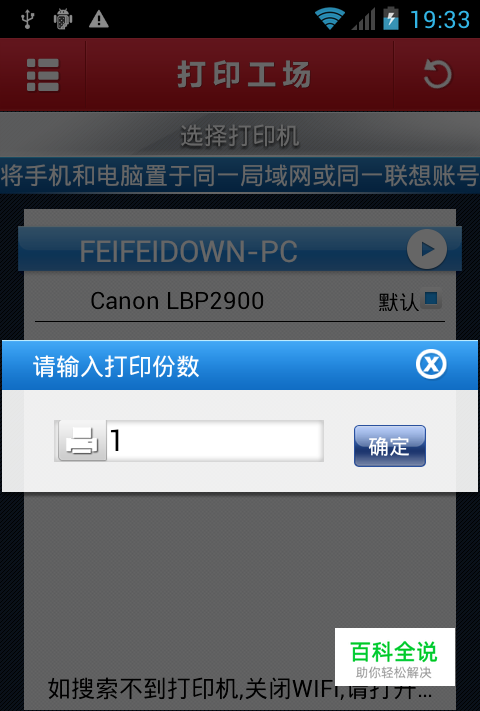The width and height of the screenshot is (480, 711).
Task: Toggle the 默认 default printer checkbox
Action: (x=431, y=299)
